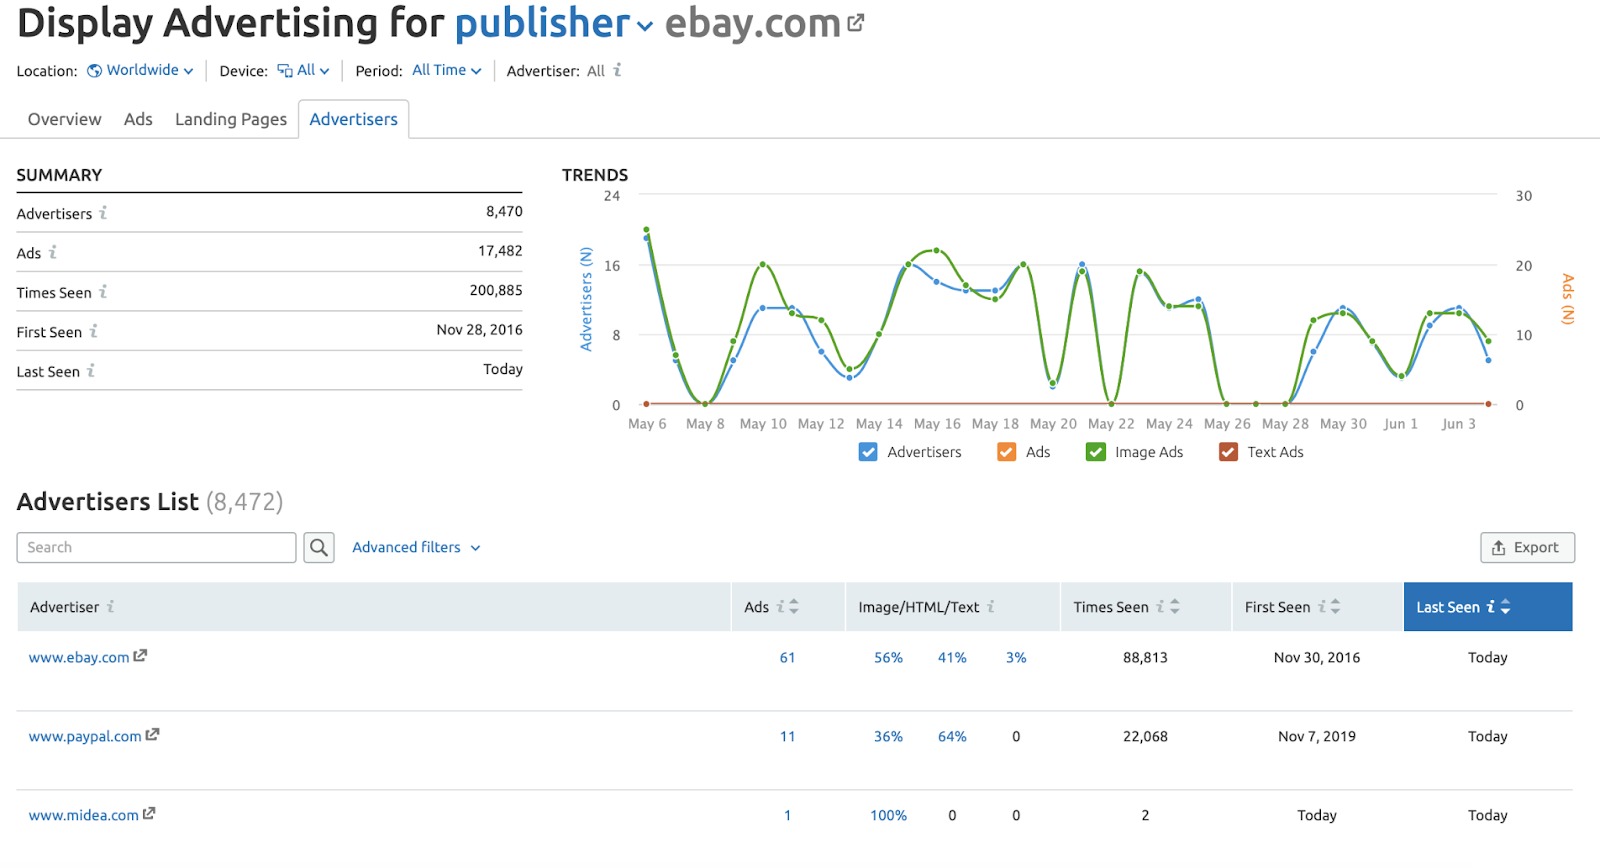Screen dimensions: 1600x868
Task: Switch to the Ads tab
Action: click(138, 119)
